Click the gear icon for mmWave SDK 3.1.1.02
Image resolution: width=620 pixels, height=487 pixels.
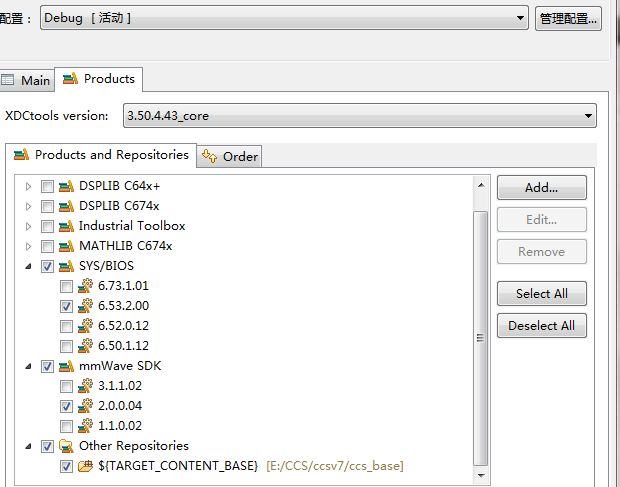85,386
